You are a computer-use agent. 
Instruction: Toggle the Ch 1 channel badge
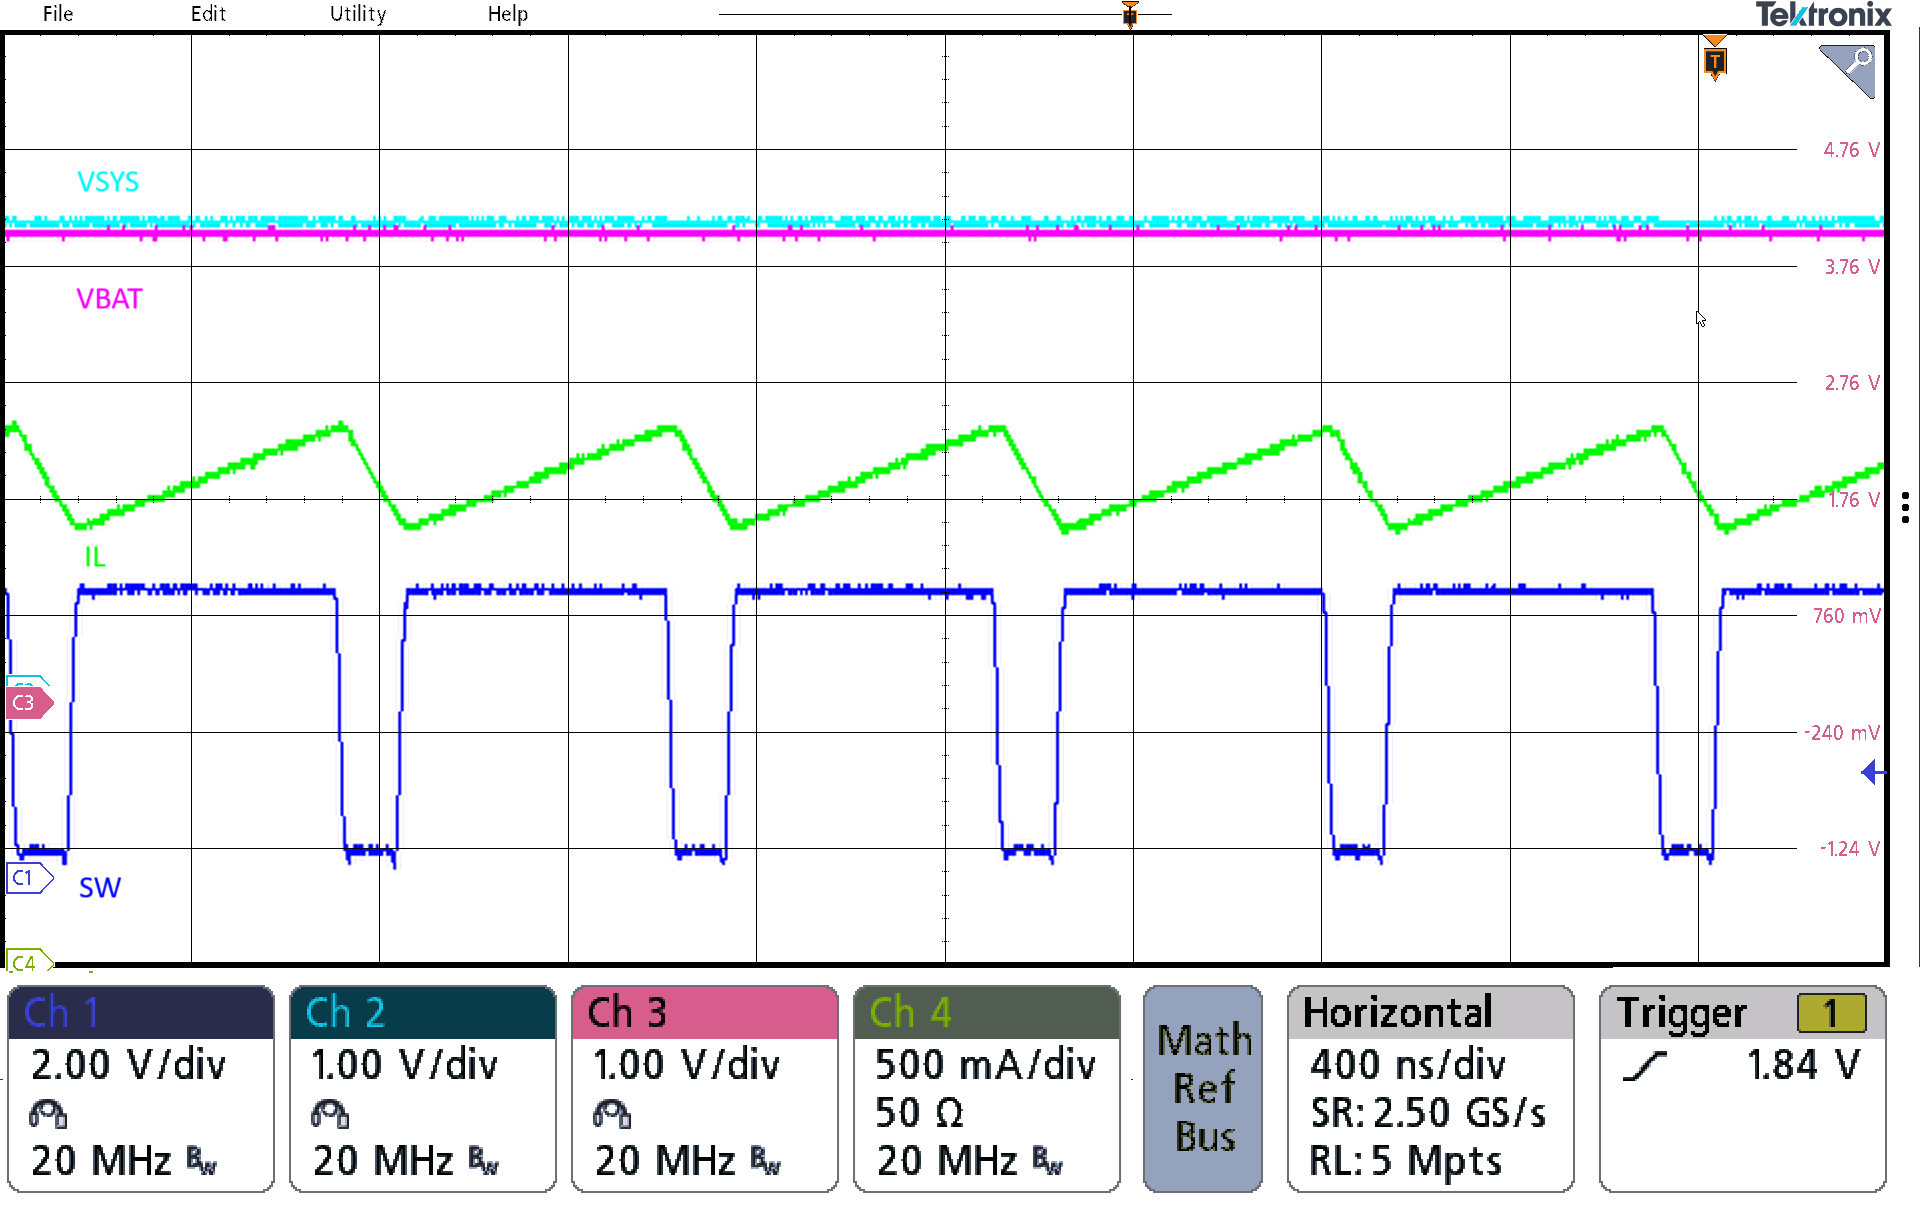141,1088
